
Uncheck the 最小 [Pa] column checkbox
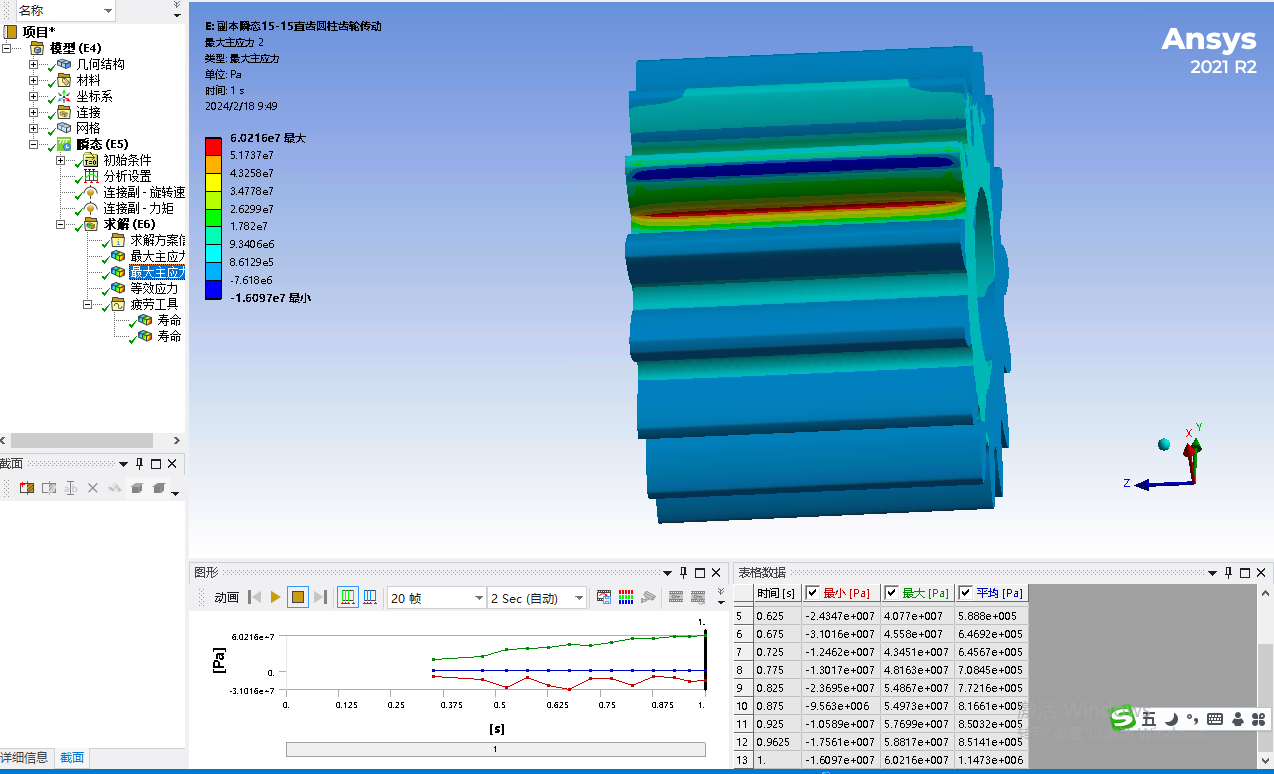(x=813, y=593)
